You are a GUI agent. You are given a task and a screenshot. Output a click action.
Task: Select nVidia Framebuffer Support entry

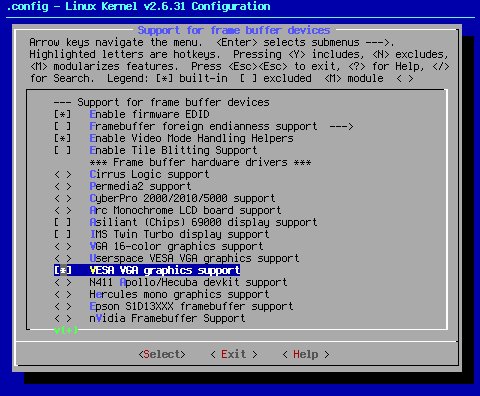tap(167, 318)
